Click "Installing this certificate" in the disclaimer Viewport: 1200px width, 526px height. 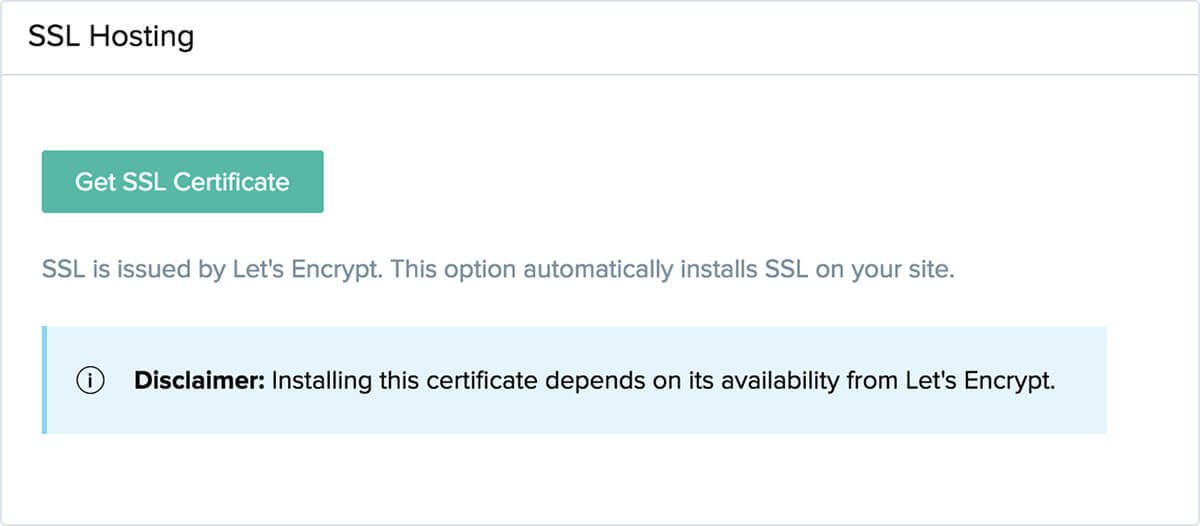(377, 381)
